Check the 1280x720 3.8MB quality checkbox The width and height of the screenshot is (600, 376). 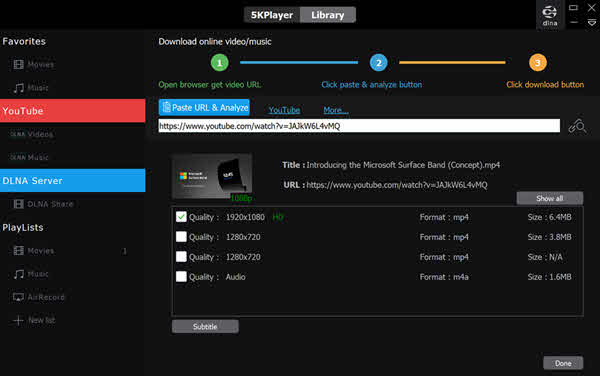pyautogui.click(x=181, y=237)
